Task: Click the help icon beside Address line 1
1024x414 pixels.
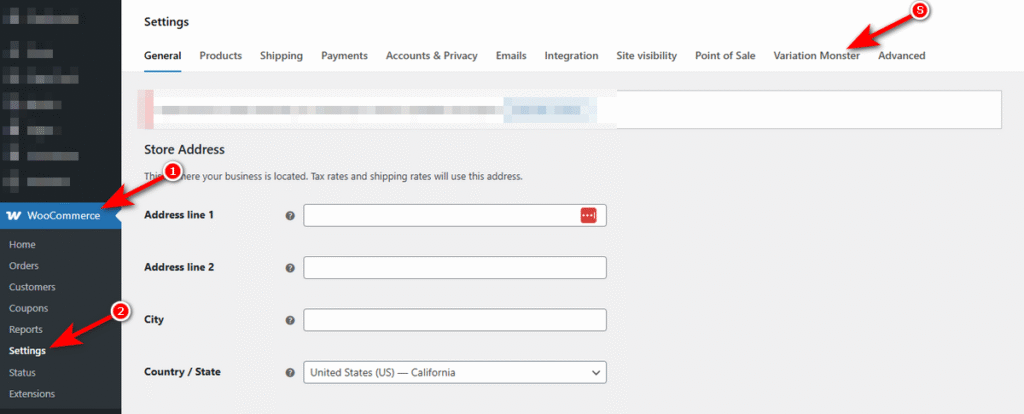Action: 290,216
